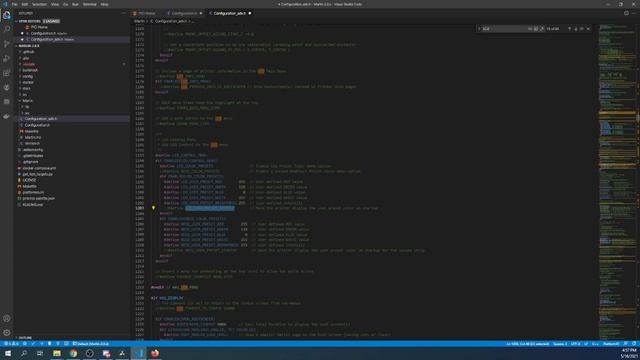Toggle Match Case in Find widget

(x=530, y=29)
